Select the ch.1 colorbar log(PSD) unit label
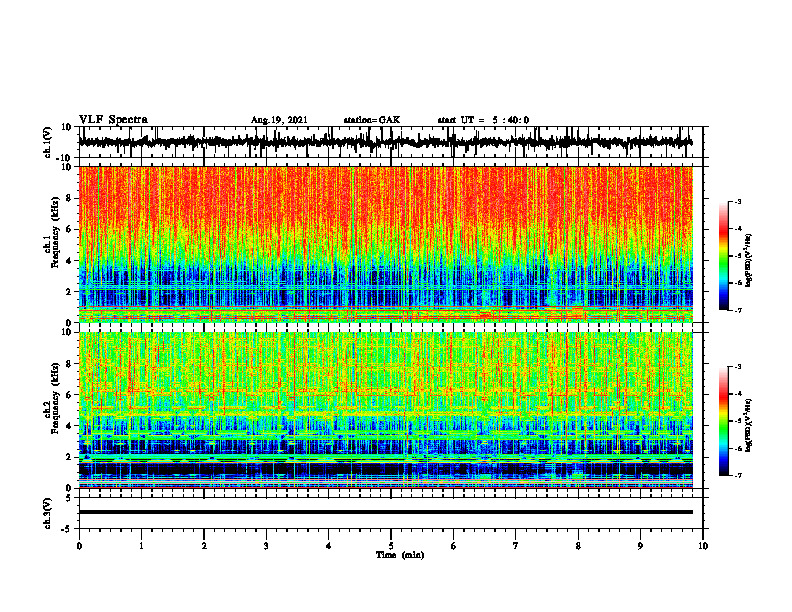792x612 pixels. coord(748,261)
